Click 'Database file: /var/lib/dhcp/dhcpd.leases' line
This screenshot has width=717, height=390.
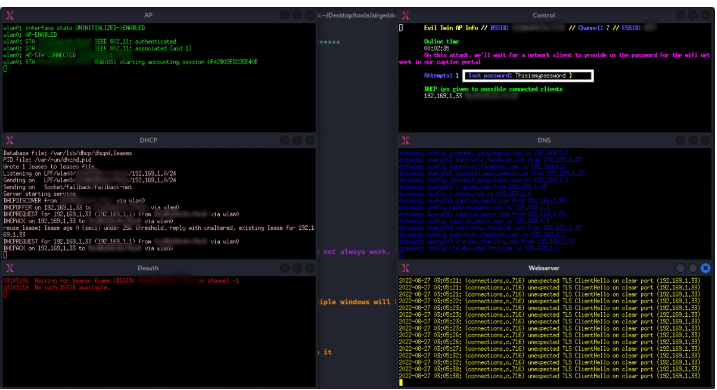68,153
